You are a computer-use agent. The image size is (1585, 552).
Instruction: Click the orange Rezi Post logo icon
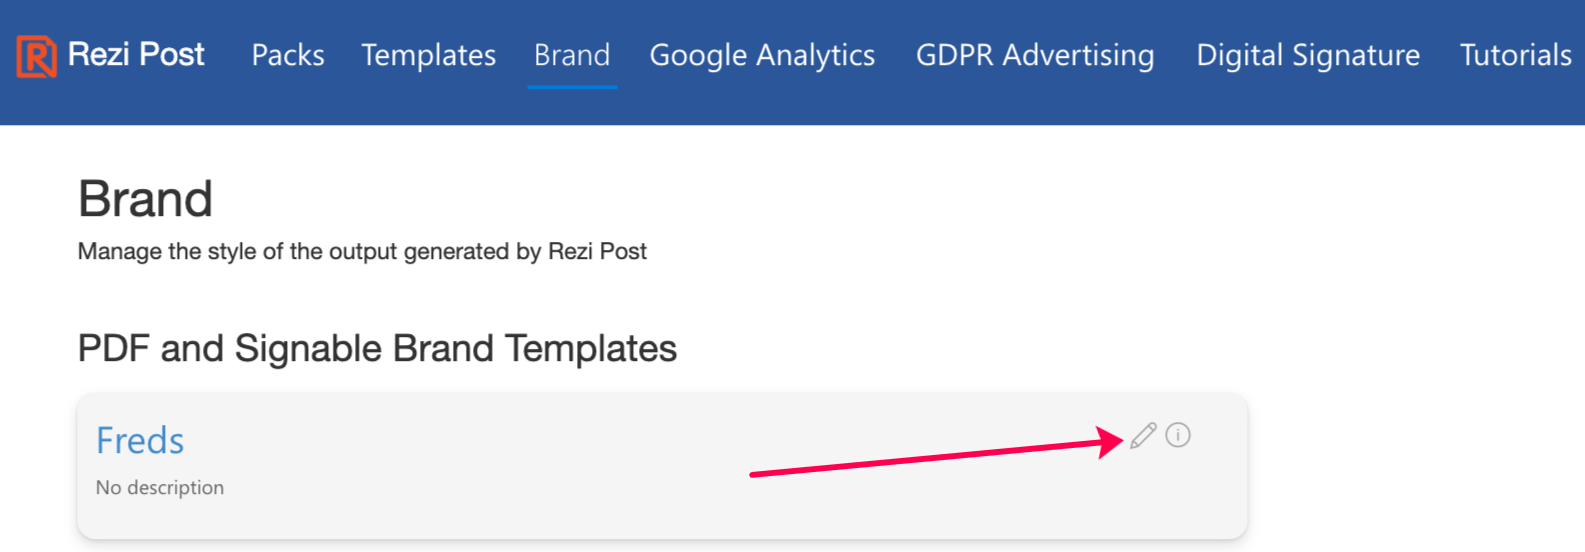pos(36,56)
